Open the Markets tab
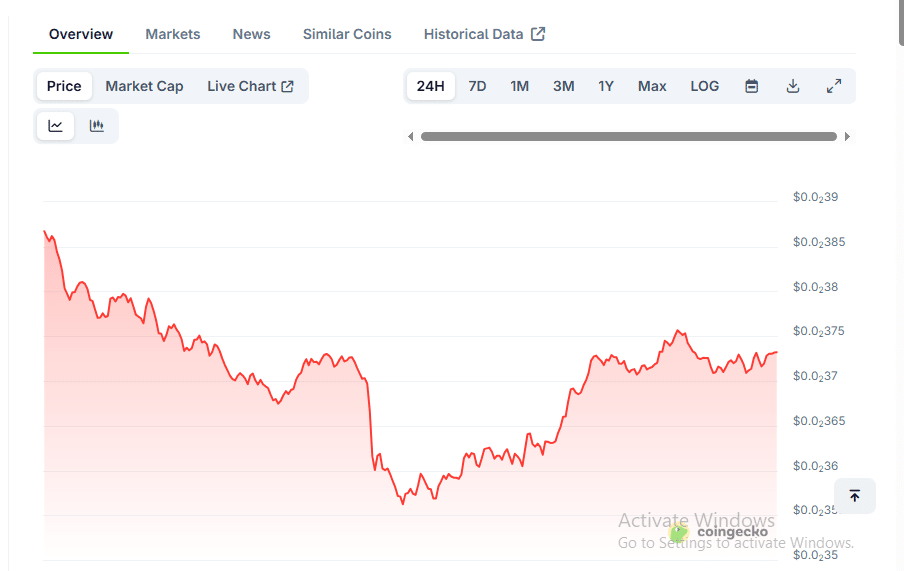Screen dimensions: 904x571 tap(173, 34)
